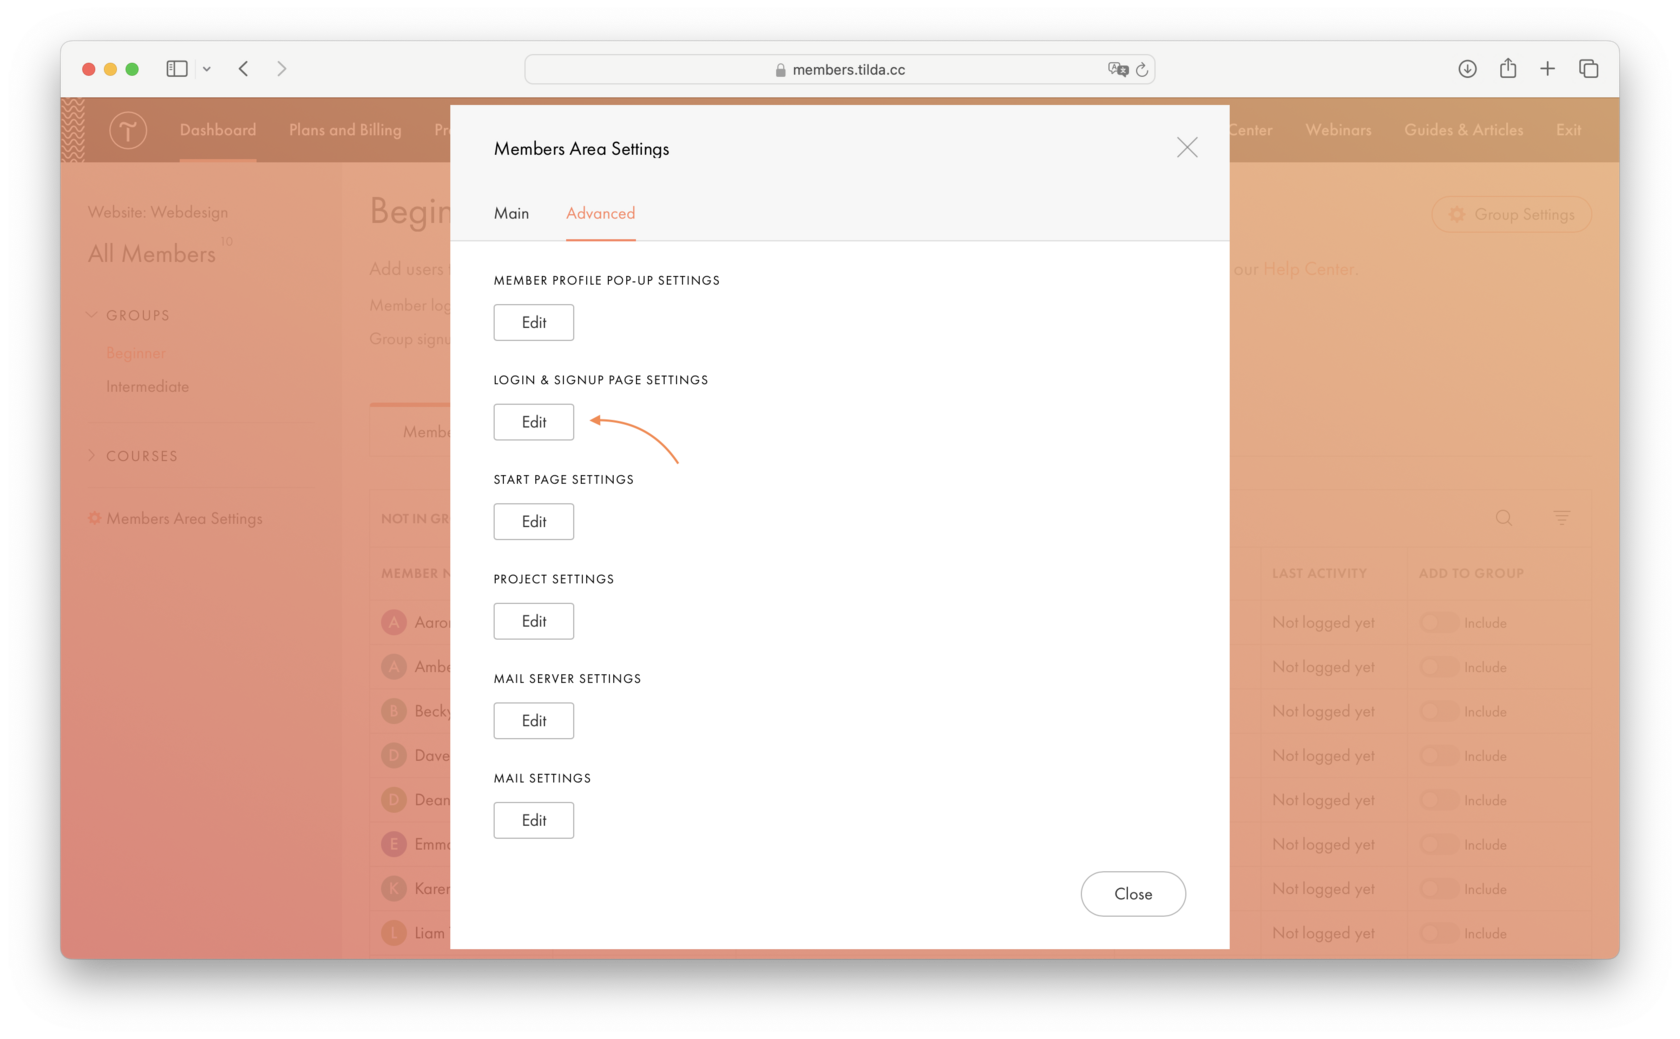Toggle Safari sidebar icon
The width and height of the screenshot is (1680, 1039).
176,68
